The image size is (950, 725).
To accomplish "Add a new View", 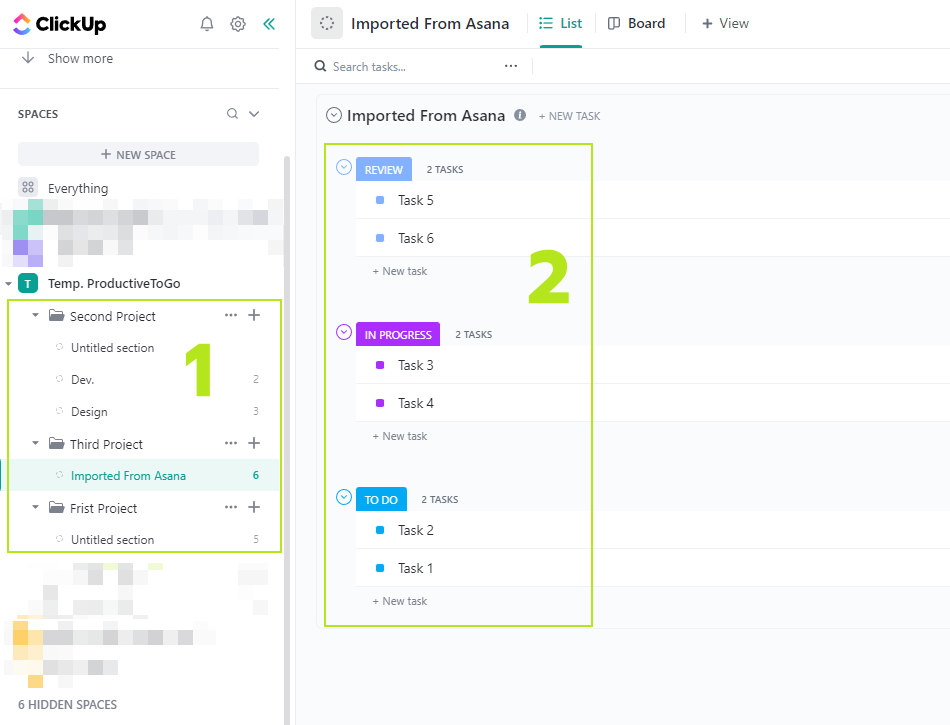I will [725, 23].
